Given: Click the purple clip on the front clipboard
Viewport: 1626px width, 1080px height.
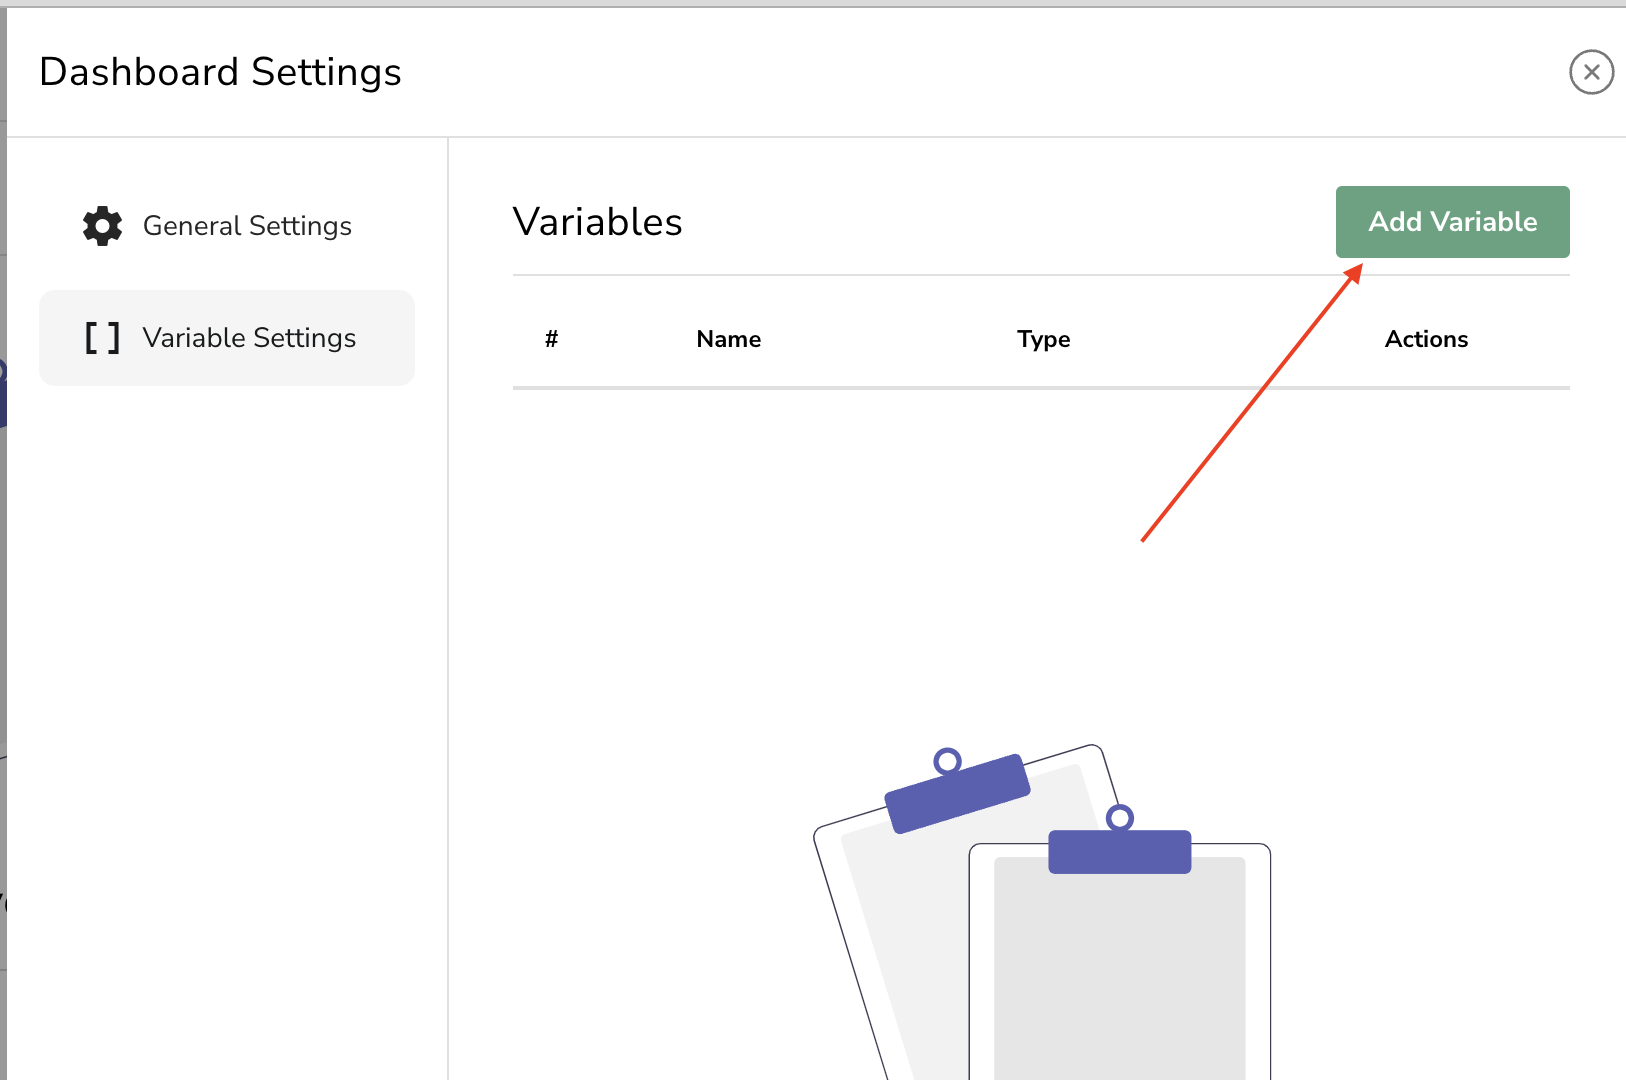Looking at the screenshot, I should [x=1120, y=852].
